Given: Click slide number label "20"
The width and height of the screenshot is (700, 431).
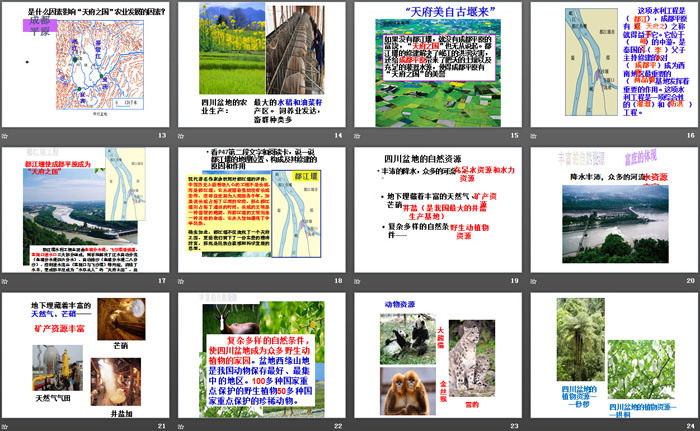Looking at the screenshot, I should click(691, 280).
